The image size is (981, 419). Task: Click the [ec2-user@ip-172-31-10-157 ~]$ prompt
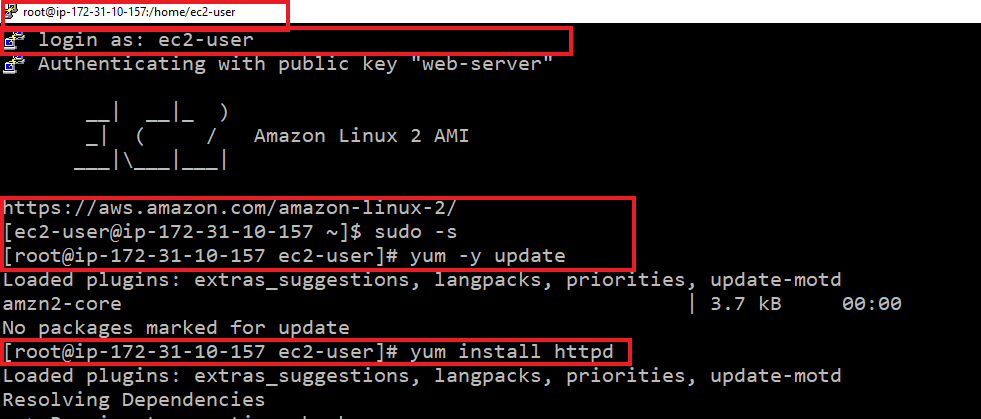click(x=182, y=233)
